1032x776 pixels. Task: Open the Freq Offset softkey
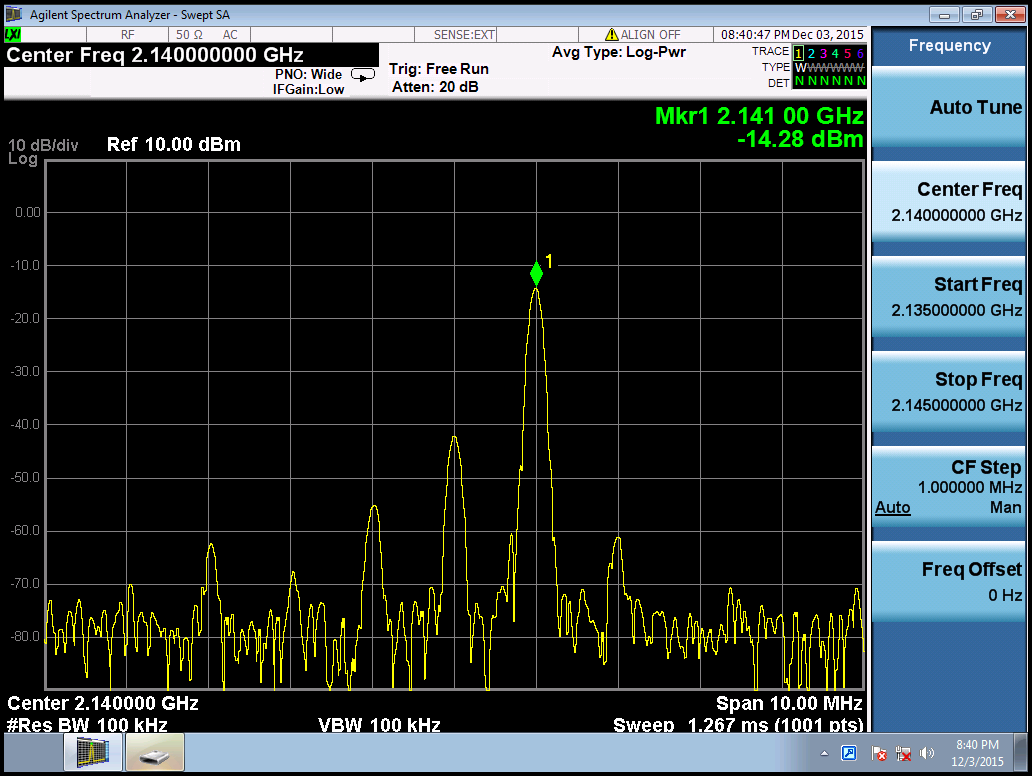click(948, 581)
